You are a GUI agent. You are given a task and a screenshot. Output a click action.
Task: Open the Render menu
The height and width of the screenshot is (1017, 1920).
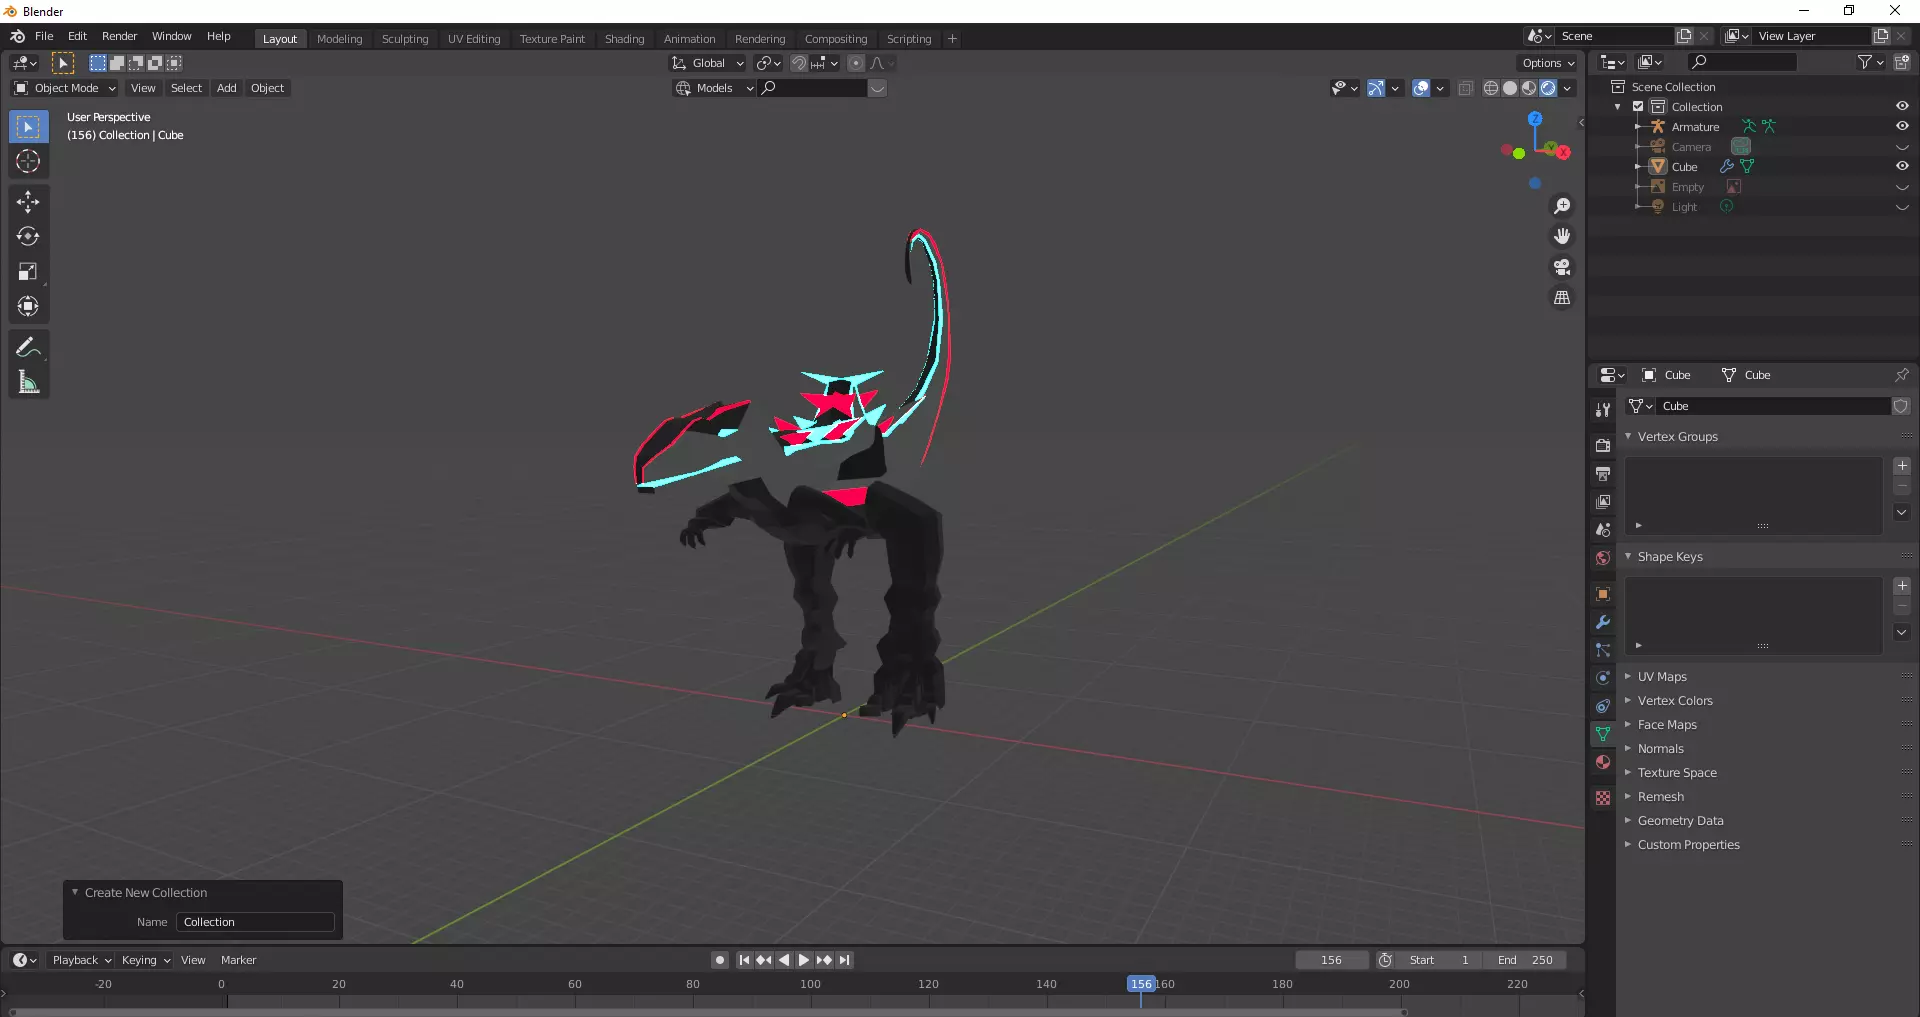pos(119,36)
